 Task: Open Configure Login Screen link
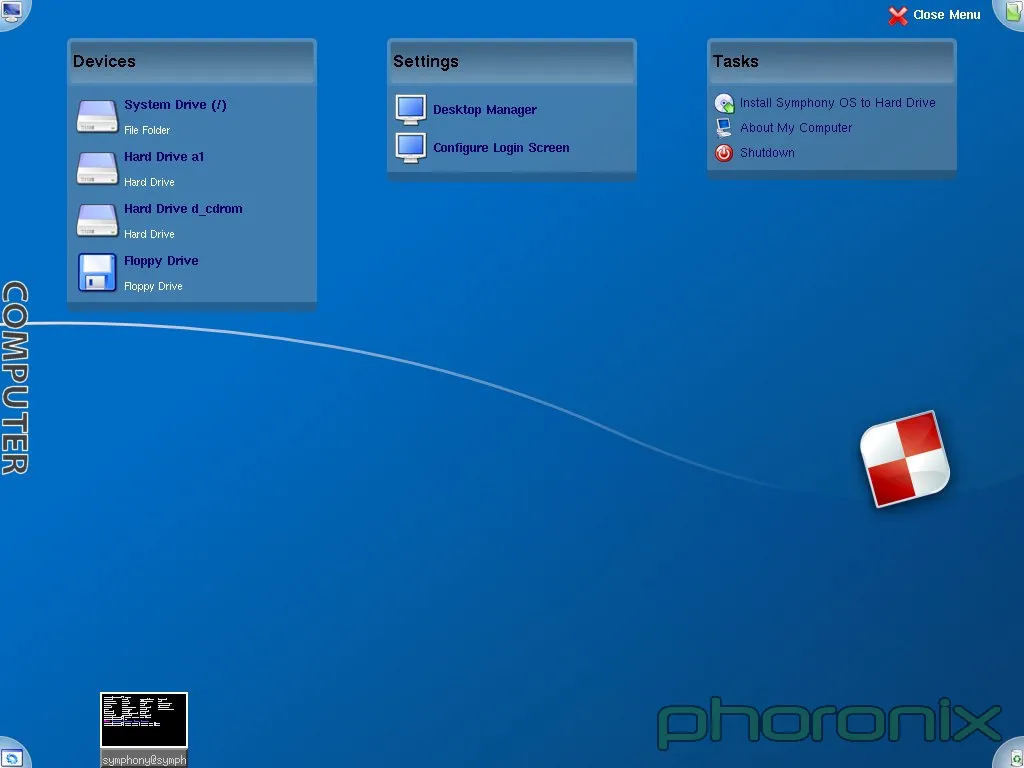click(x=501, y=148)
